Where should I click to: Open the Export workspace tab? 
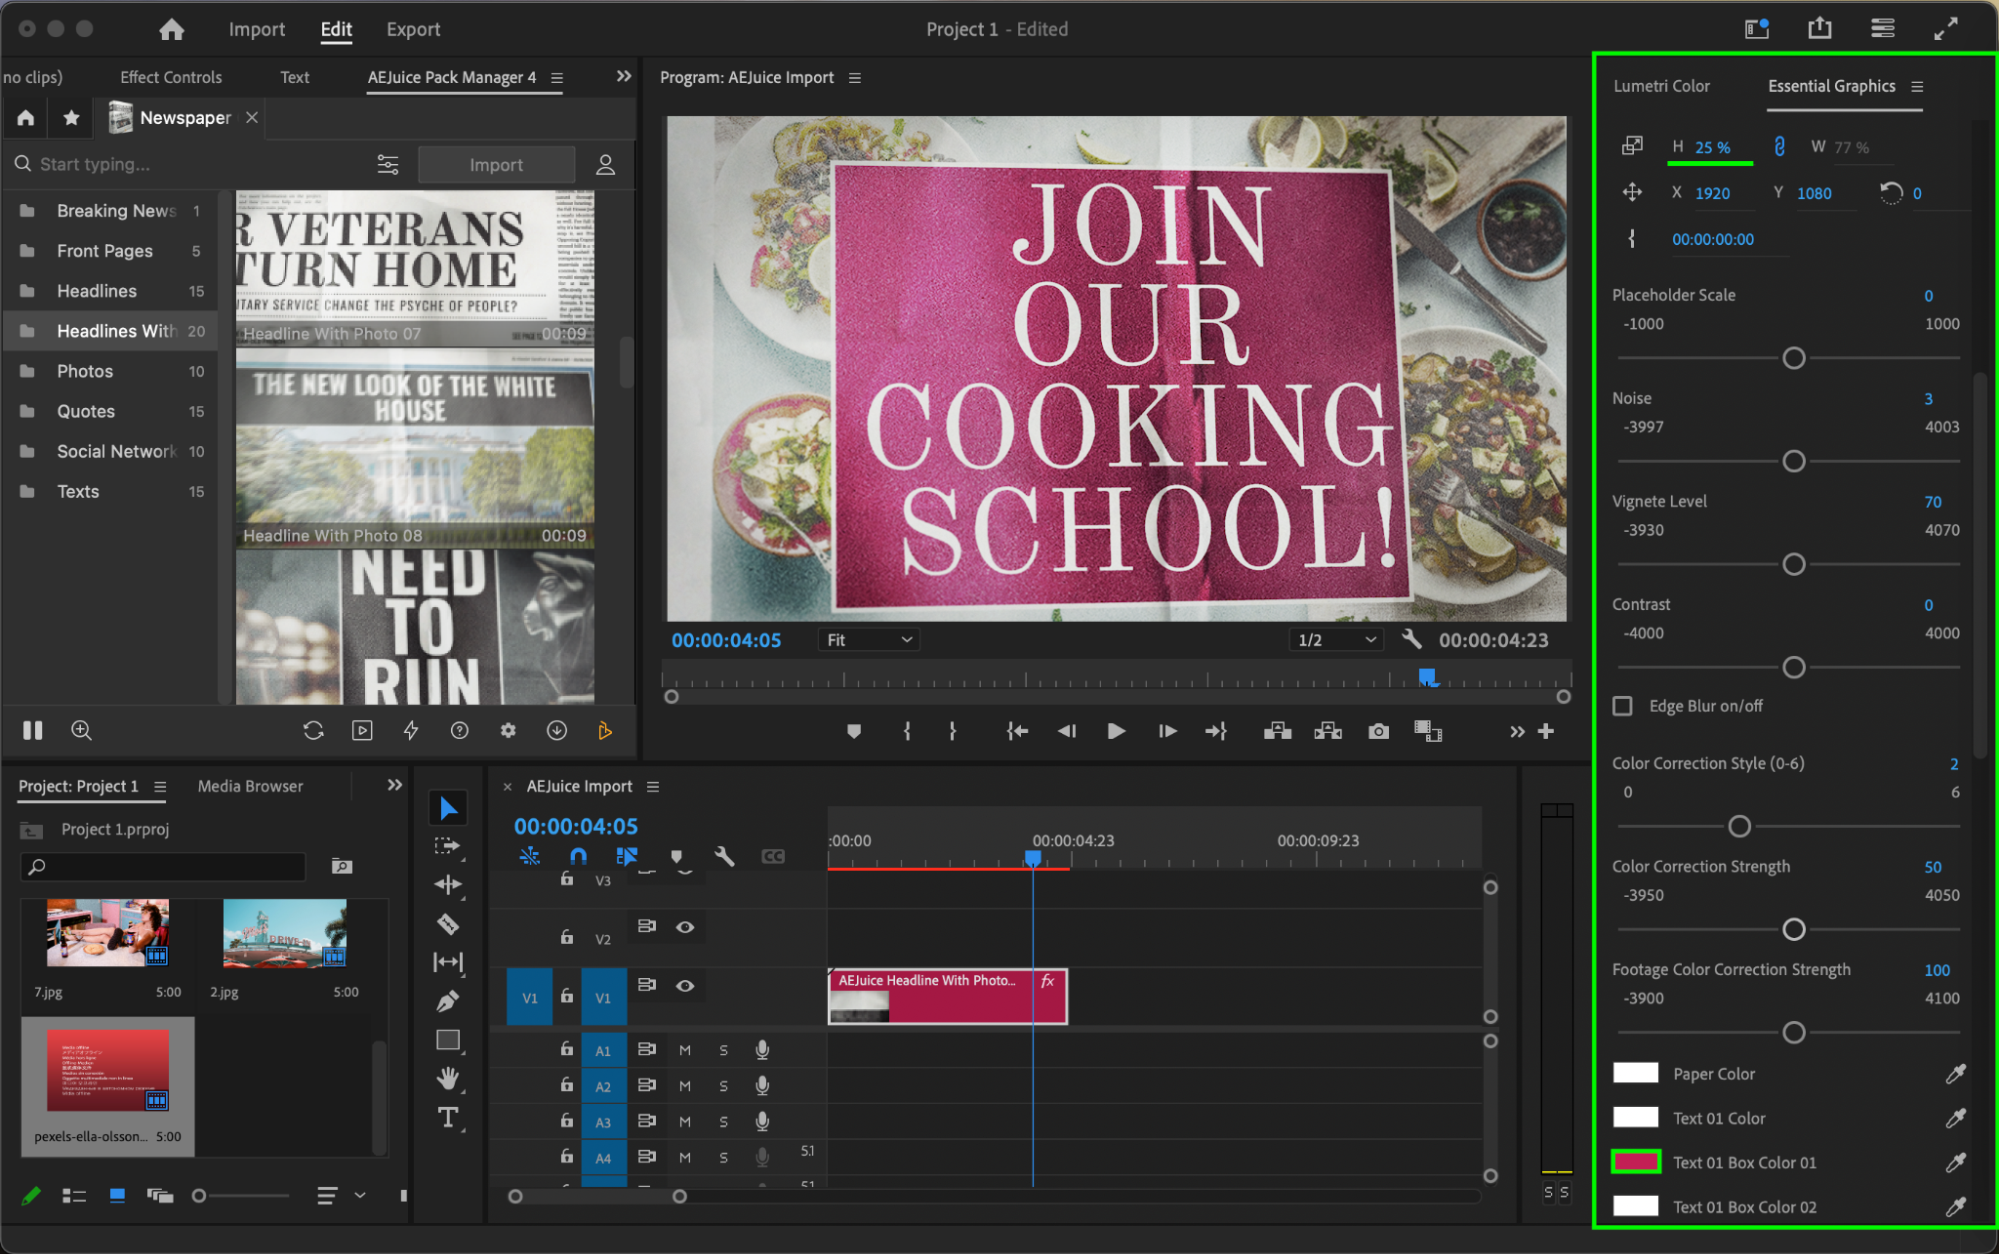[413, 29]
